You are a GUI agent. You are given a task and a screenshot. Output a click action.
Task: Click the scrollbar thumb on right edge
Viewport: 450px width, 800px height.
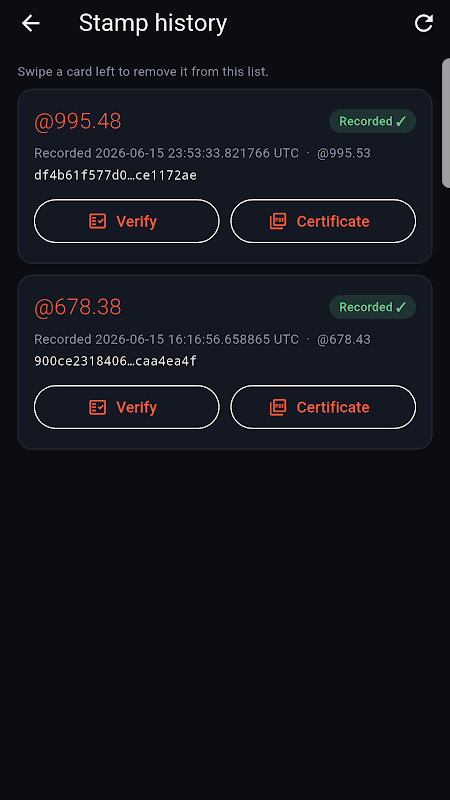(446, 123)
